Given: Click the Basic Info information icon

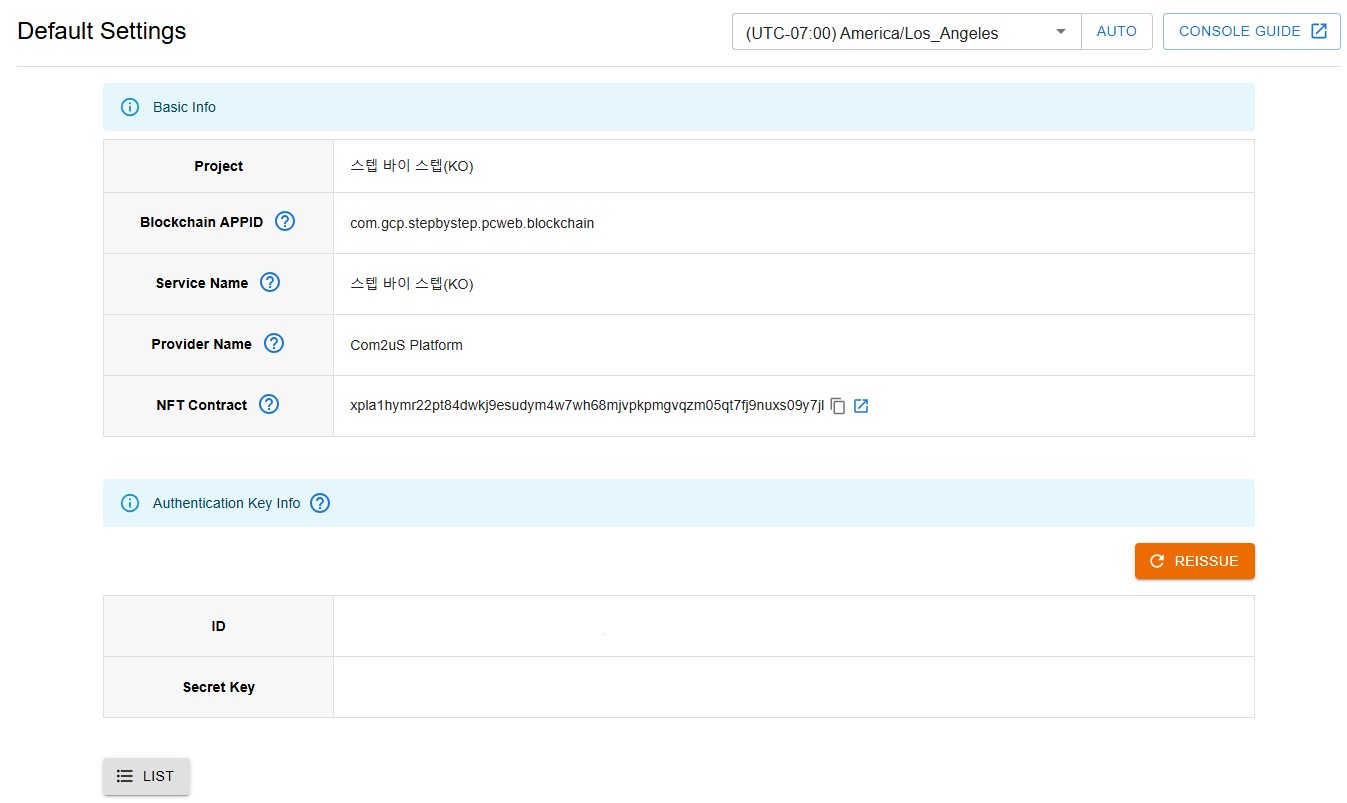Looking at the screenshot, I should pos(130,107).
